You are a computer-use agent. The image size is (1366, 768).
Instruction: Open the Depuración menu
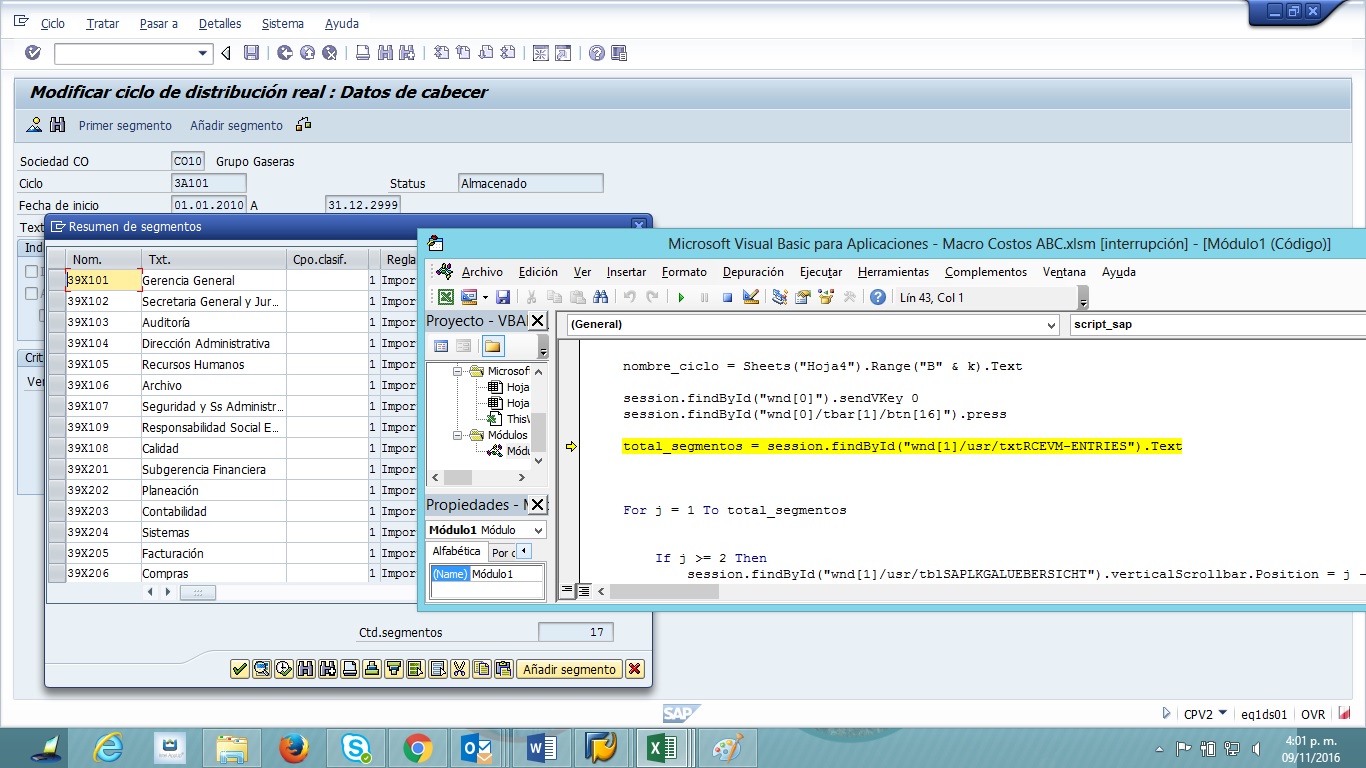[753, 271]
